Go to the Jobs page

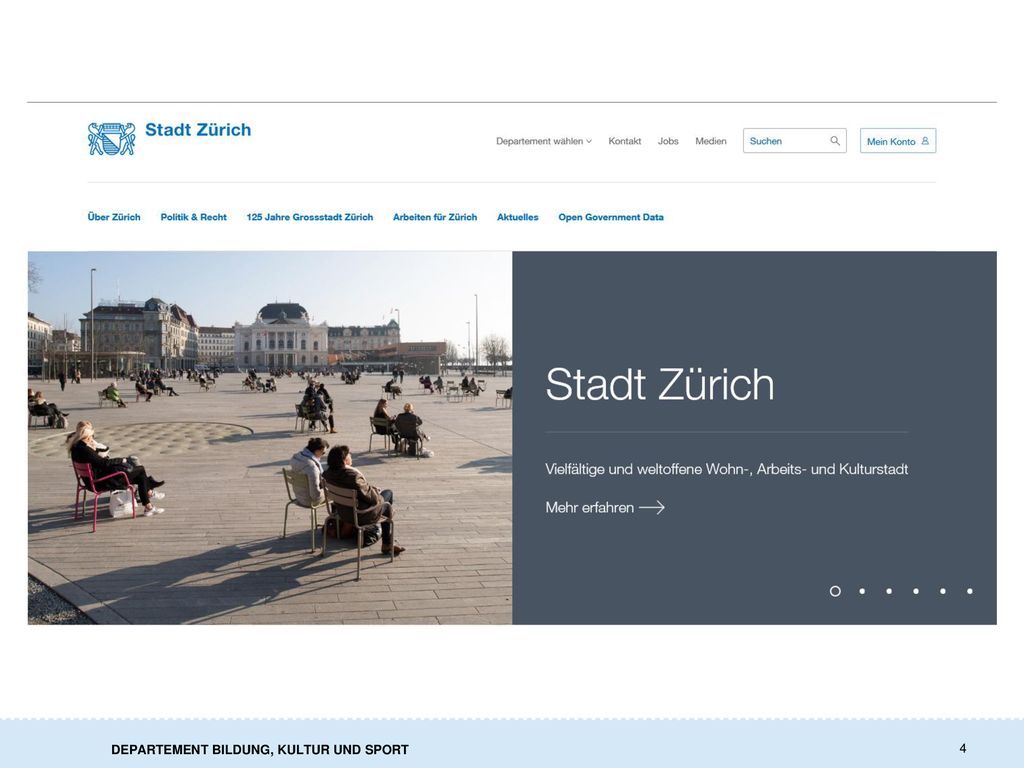[668, 141]
